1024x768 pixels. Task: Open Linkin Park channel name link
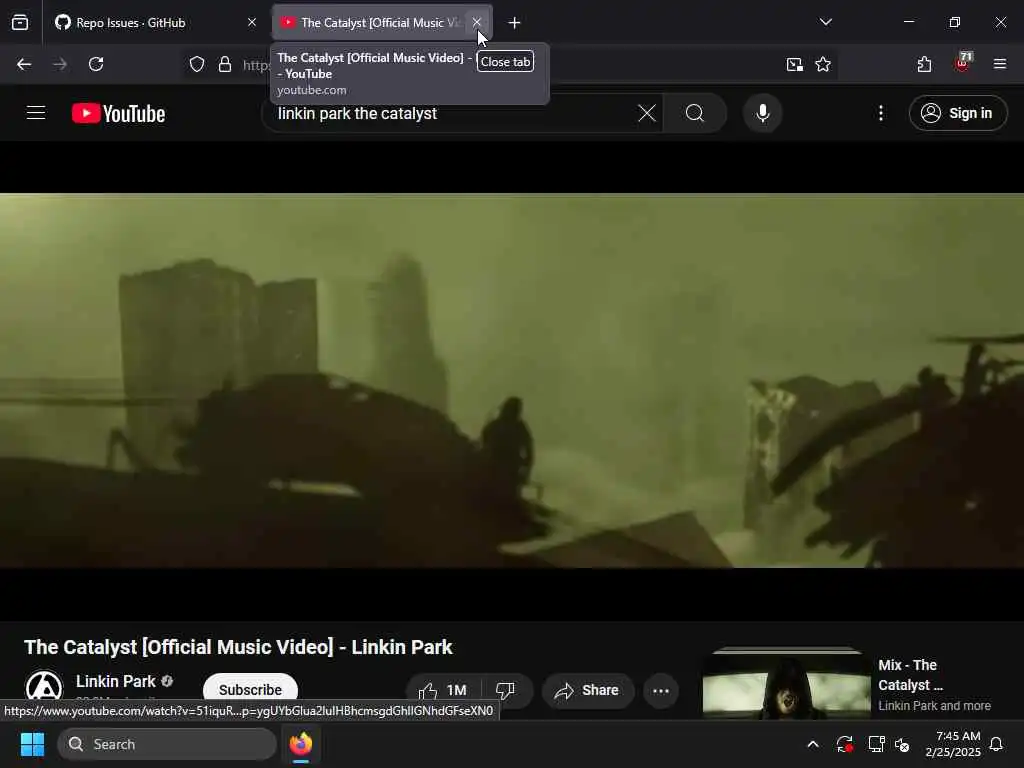point(116,681)
